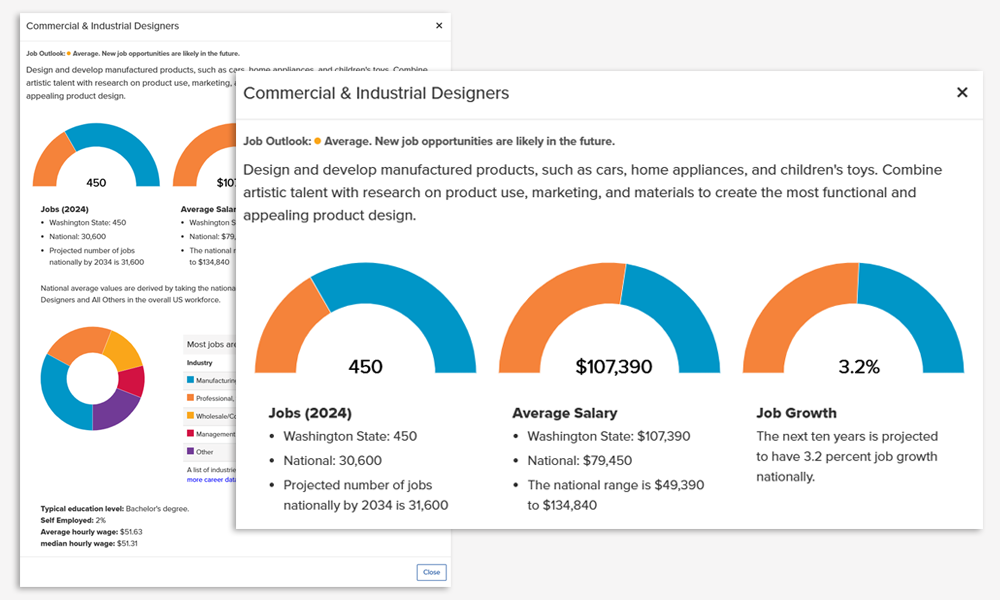Click the purple Other legend swatch
The image size is (1000, 600).
coord(191,452)
